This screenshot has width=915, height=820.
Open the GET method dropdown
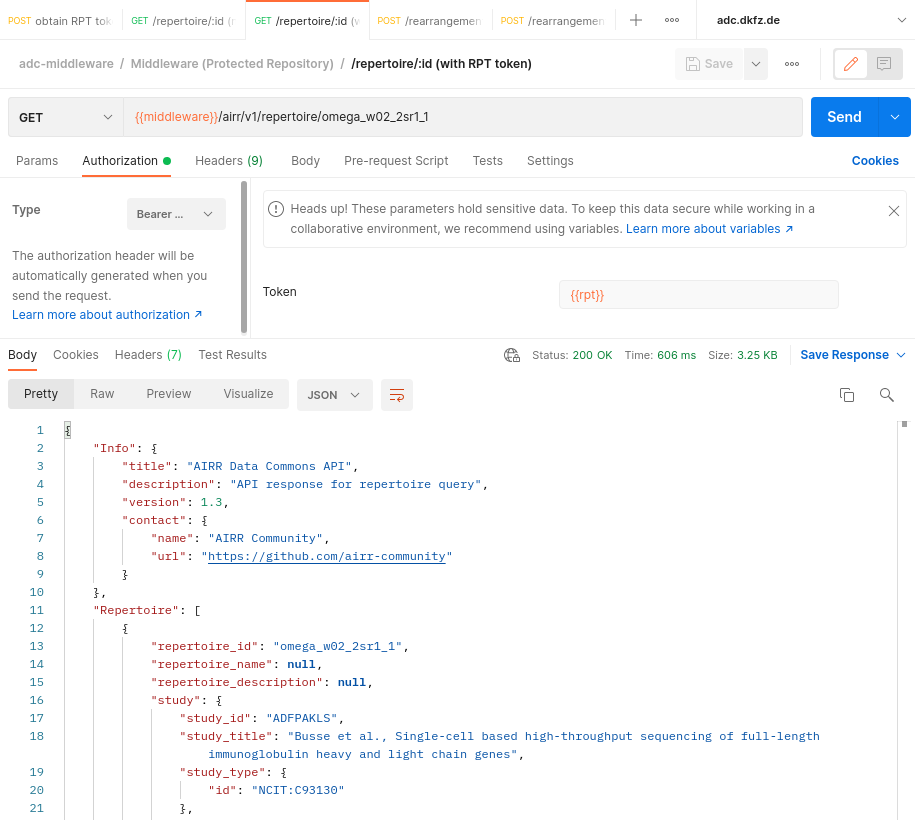[65, 117]
